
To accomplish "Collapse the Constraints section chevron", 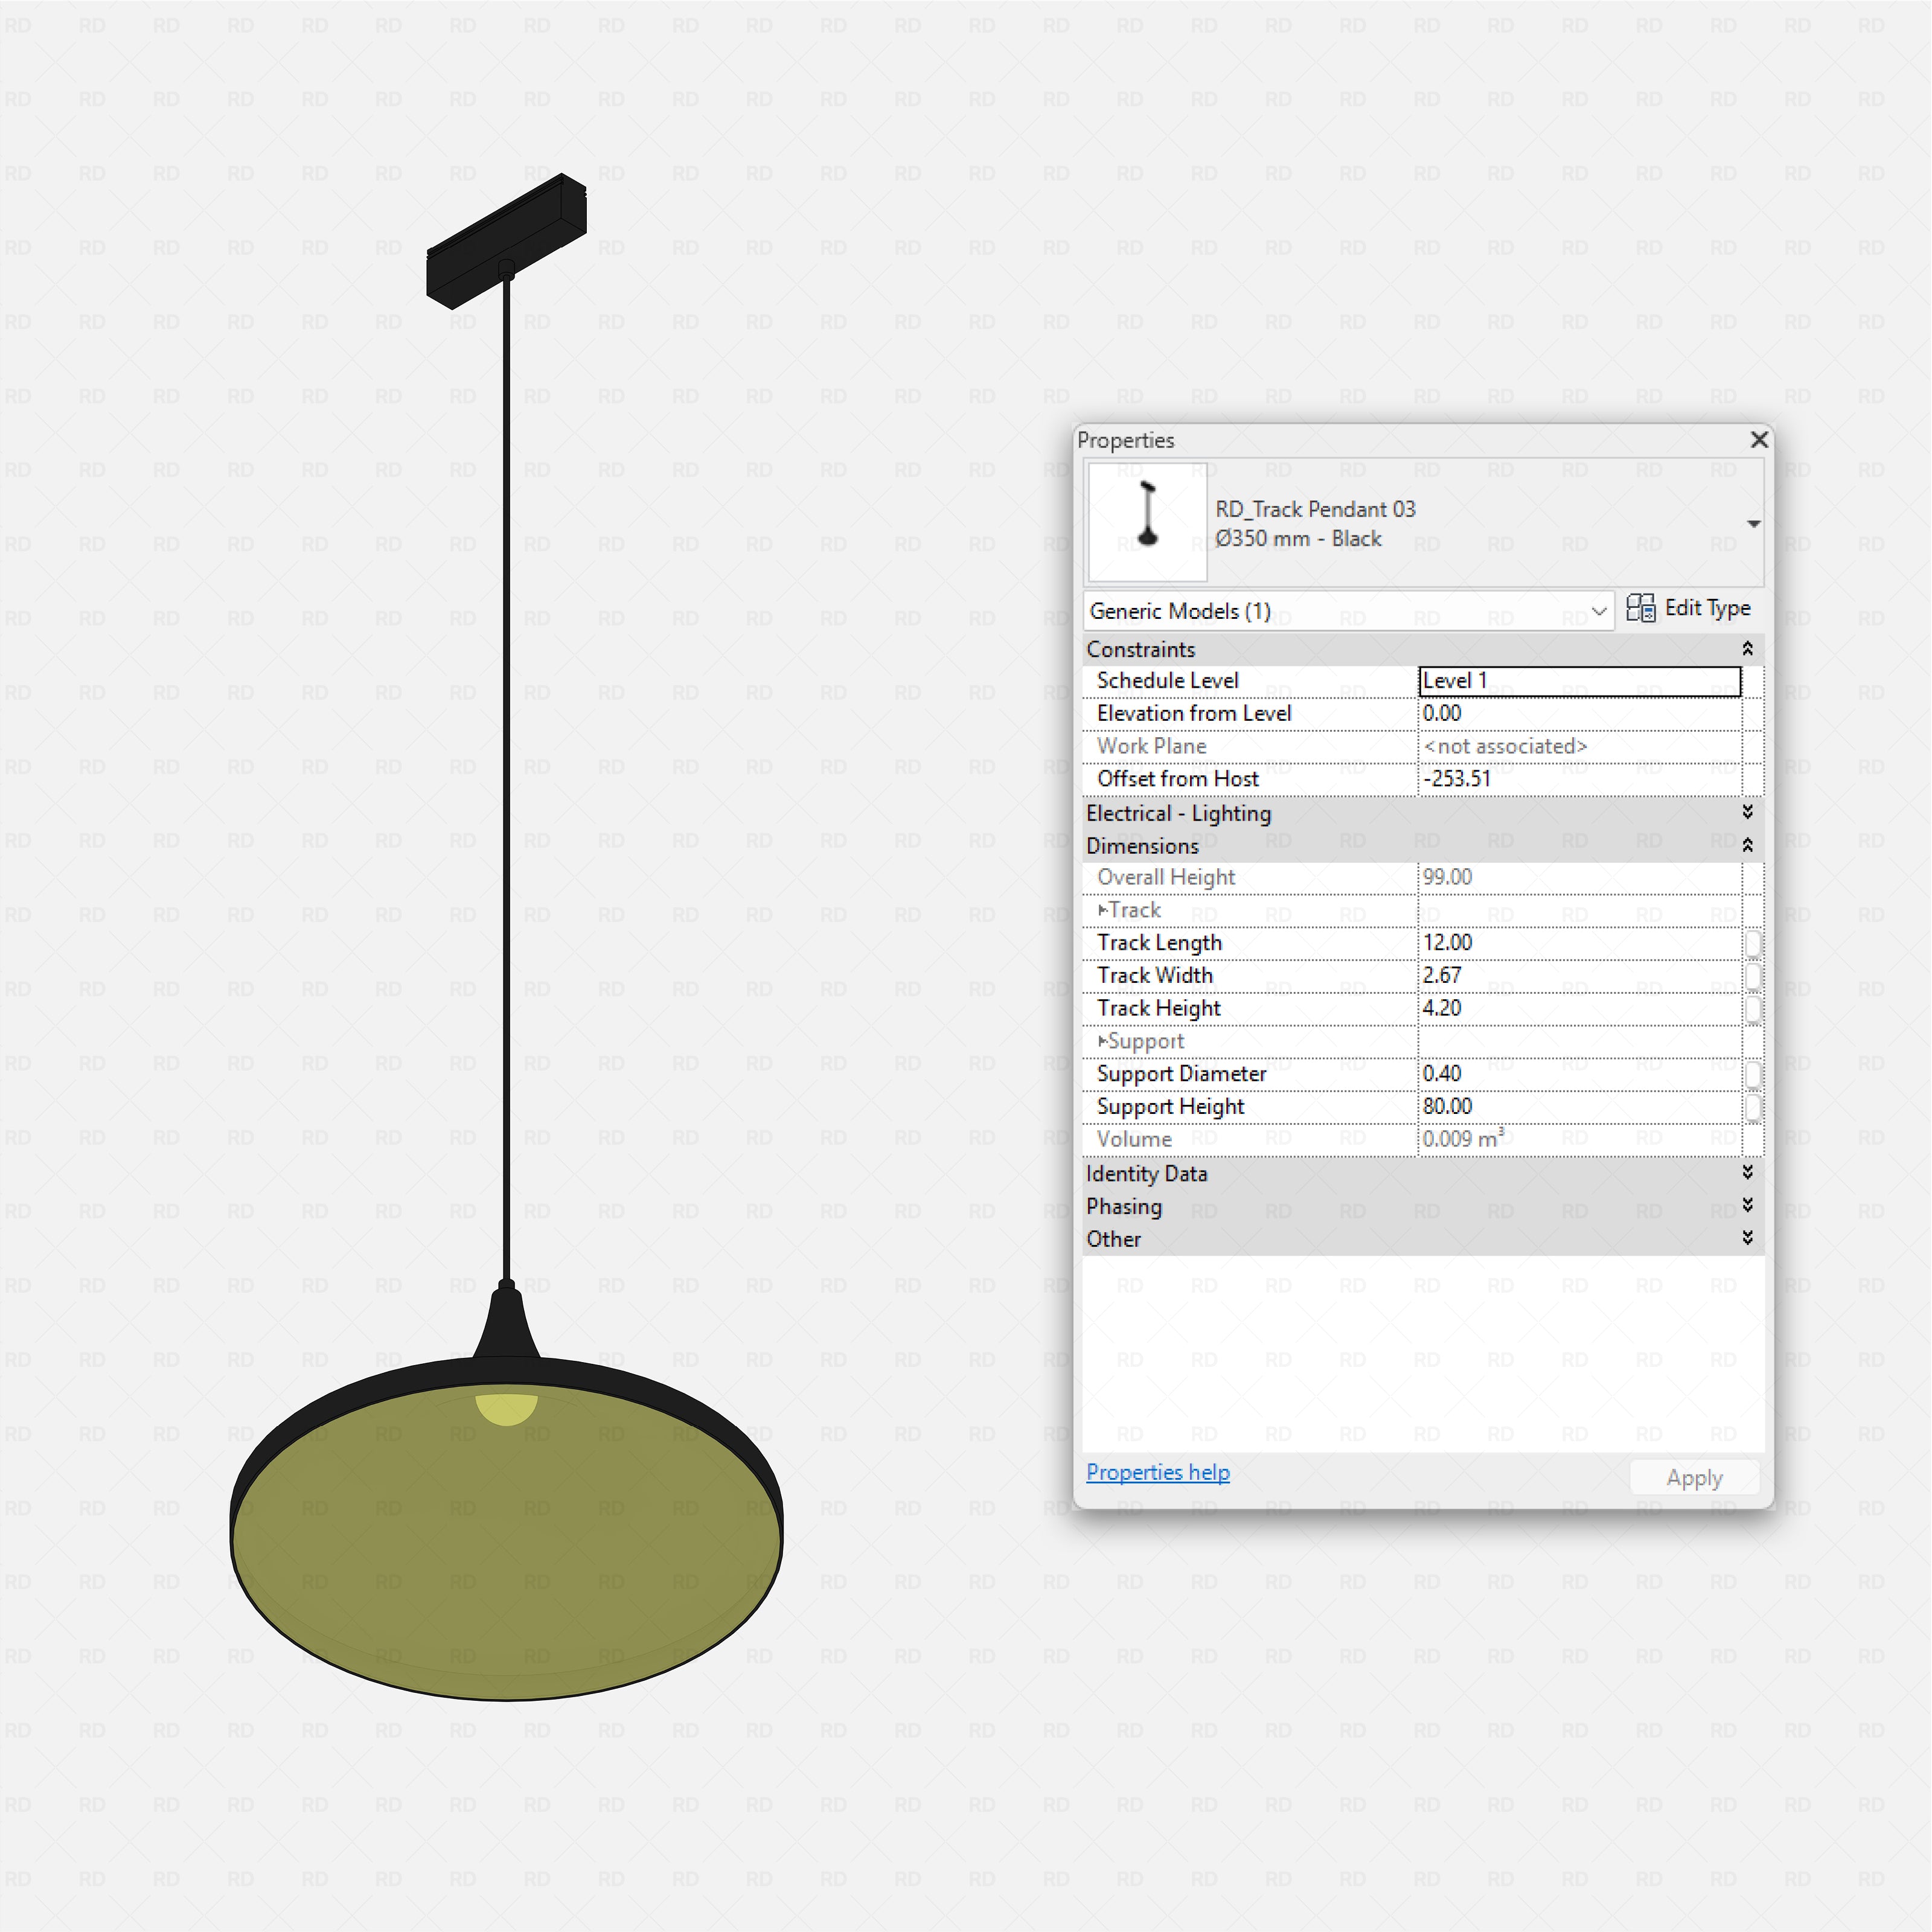I will coord(1748,648).
